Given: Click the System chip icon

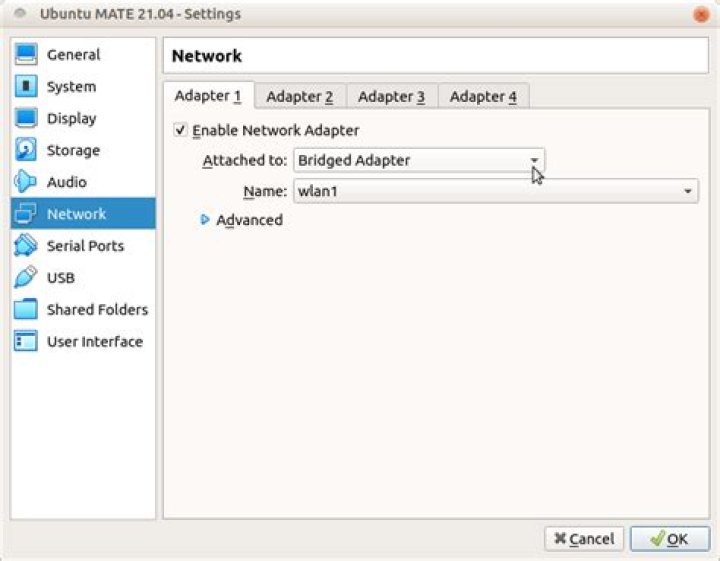Looking at the screenshot, I should (26, 86).
